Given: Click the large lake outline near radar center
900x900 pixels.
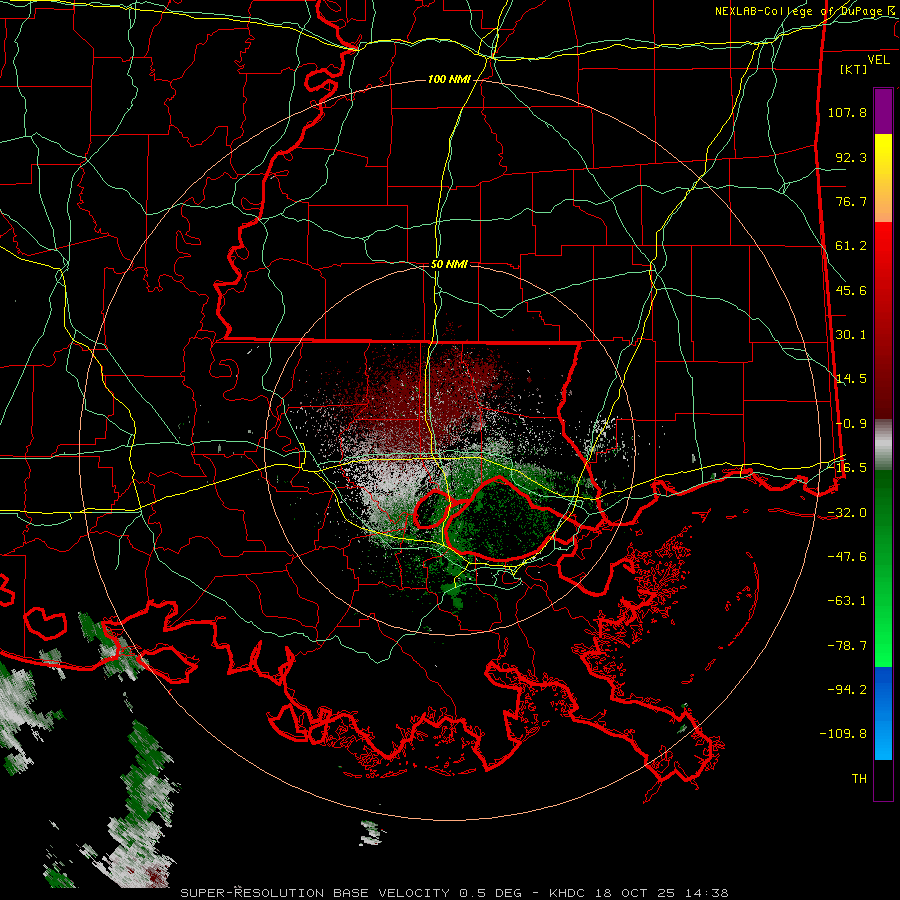Looking at the screenshot, I should tap(501, 519).
